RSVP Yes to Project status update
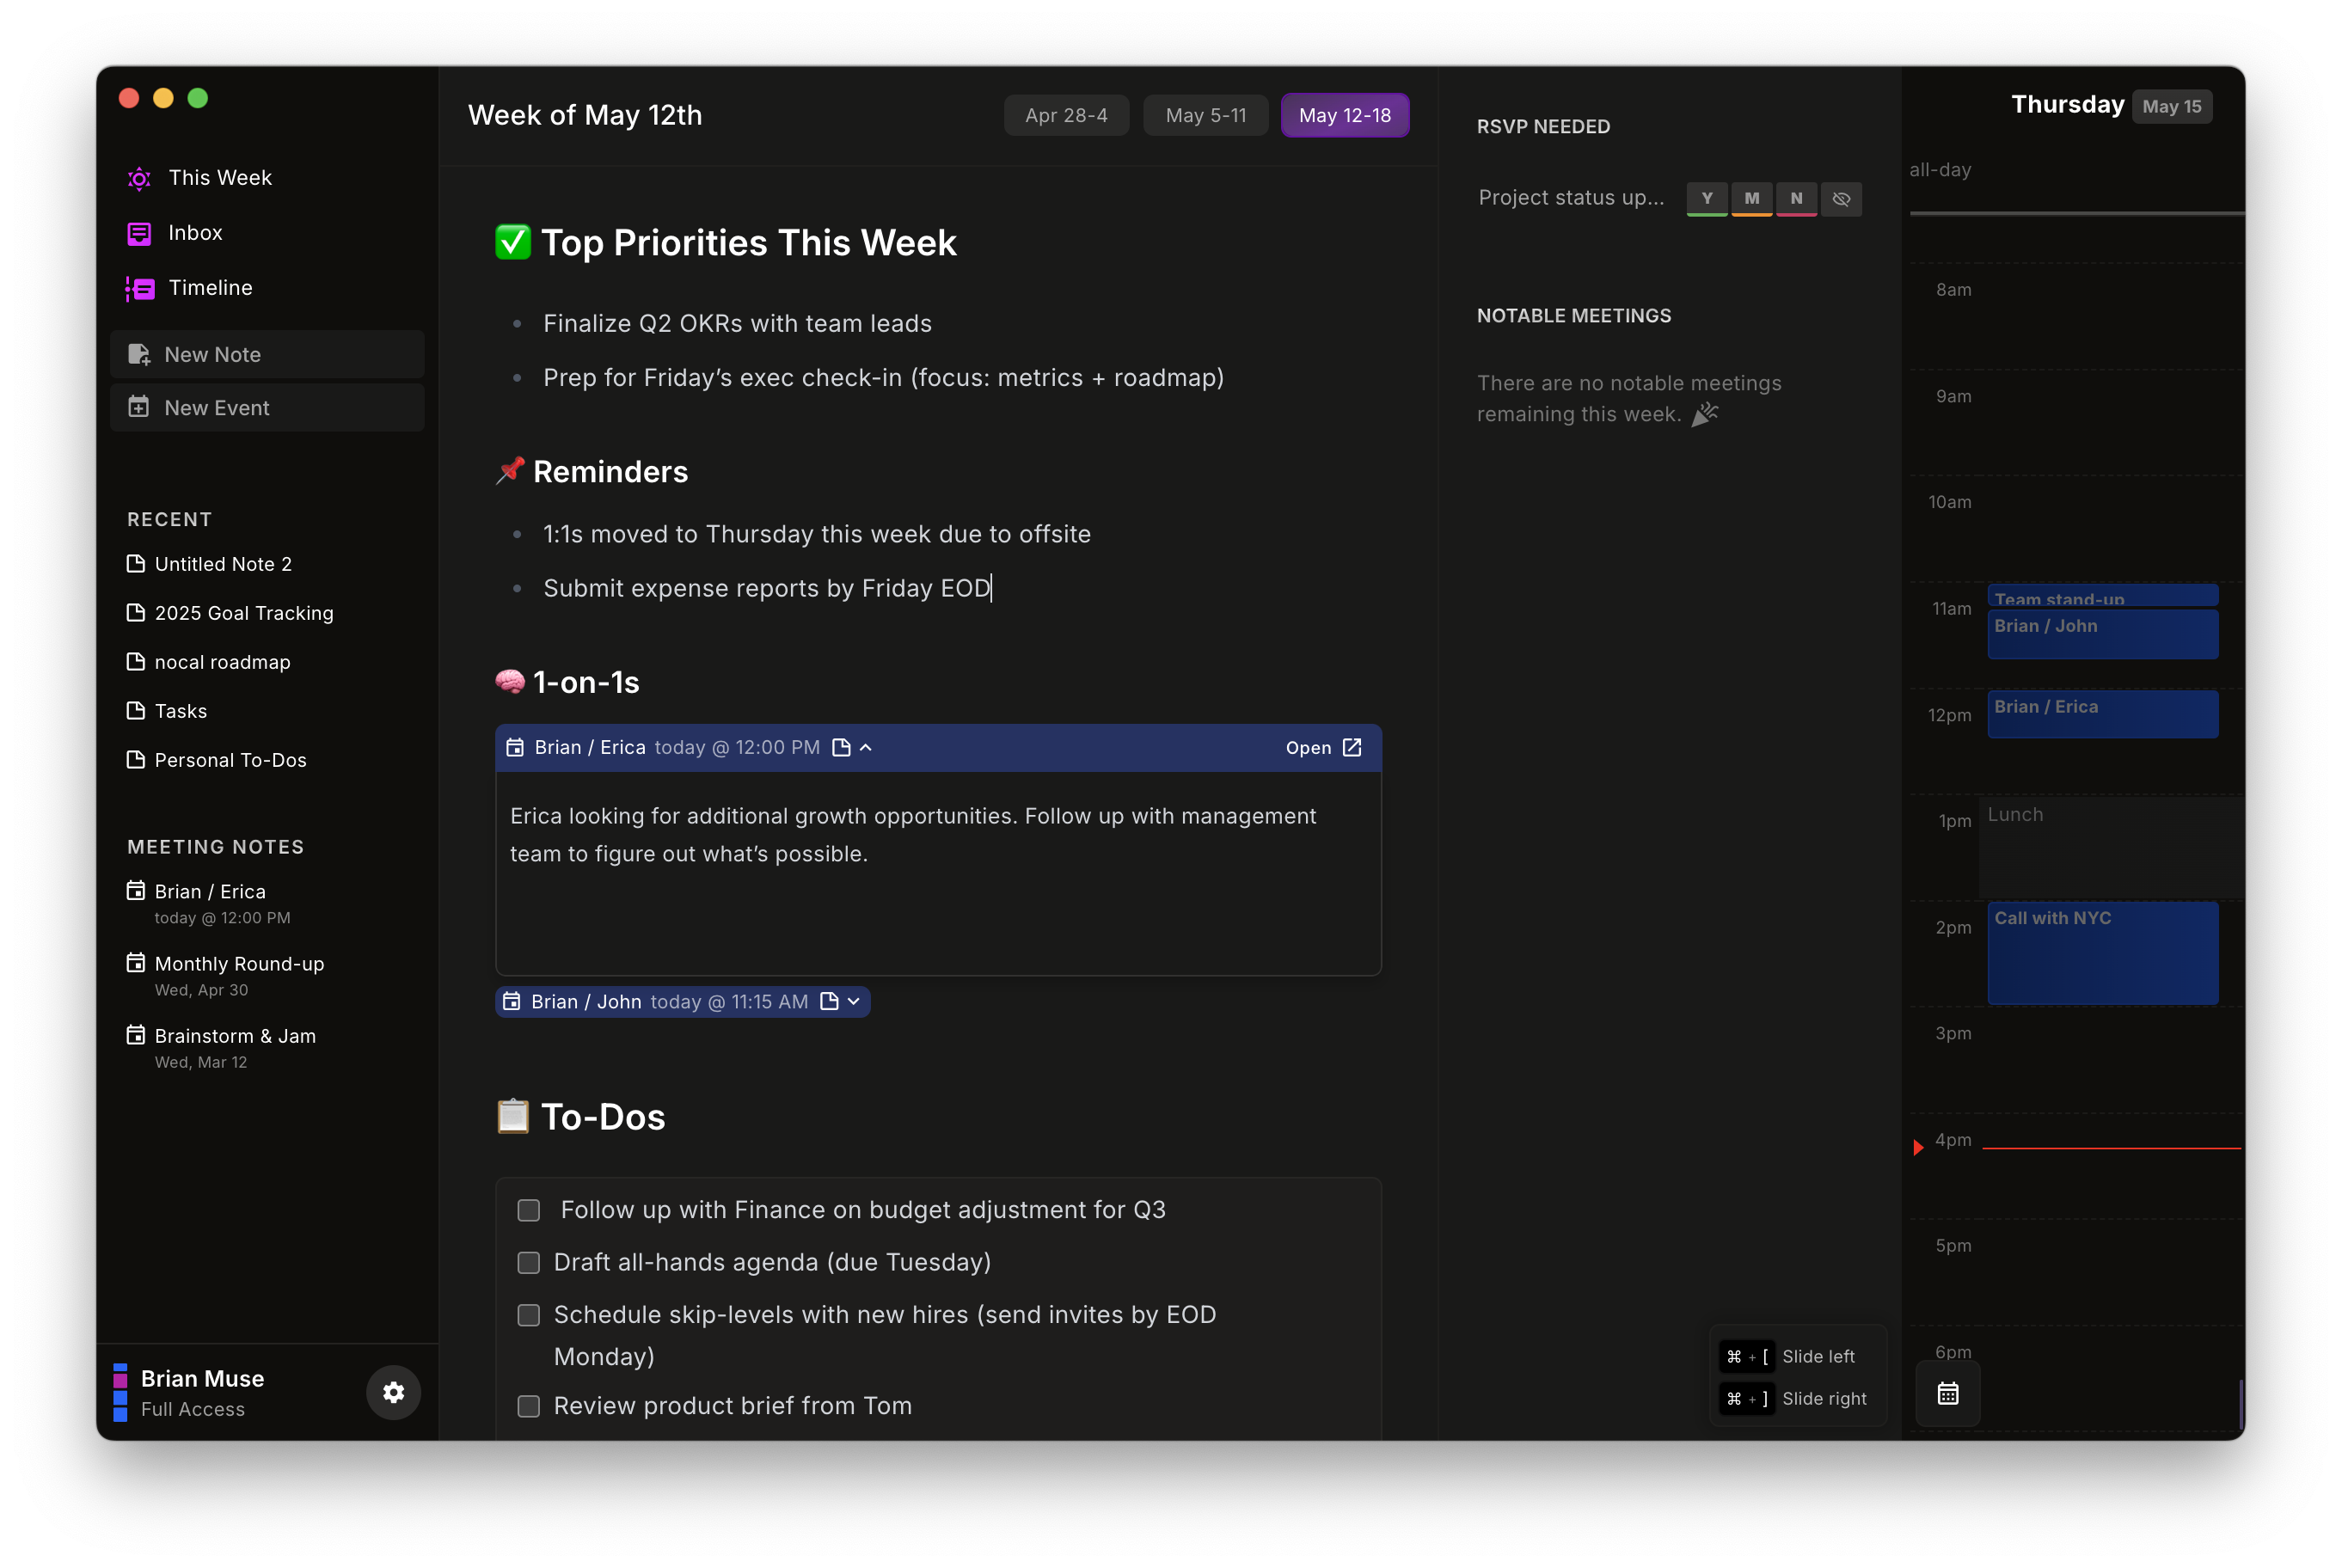 click(x=1707, y=199)
